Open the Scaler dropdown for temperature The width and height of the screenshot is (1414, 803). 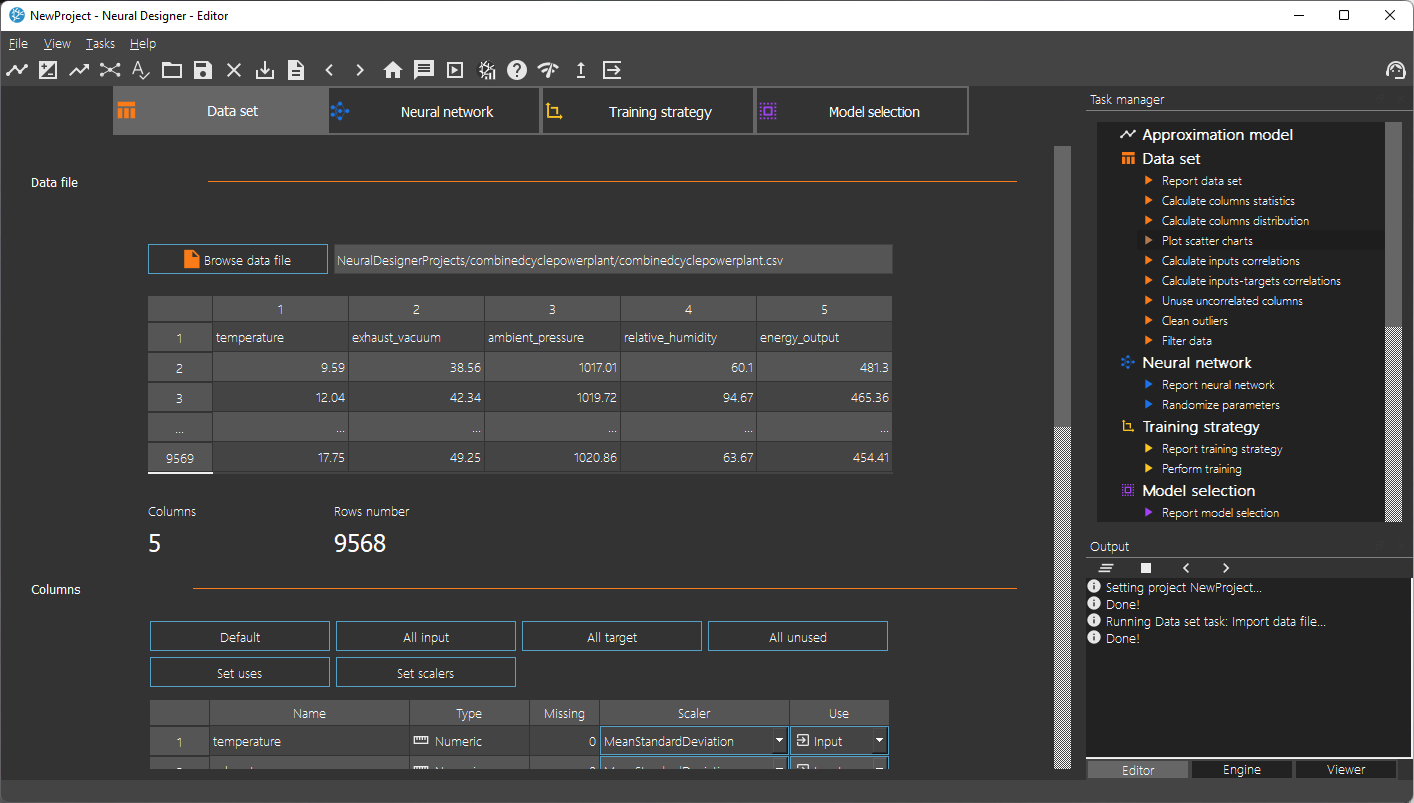[x=778, y=741]
